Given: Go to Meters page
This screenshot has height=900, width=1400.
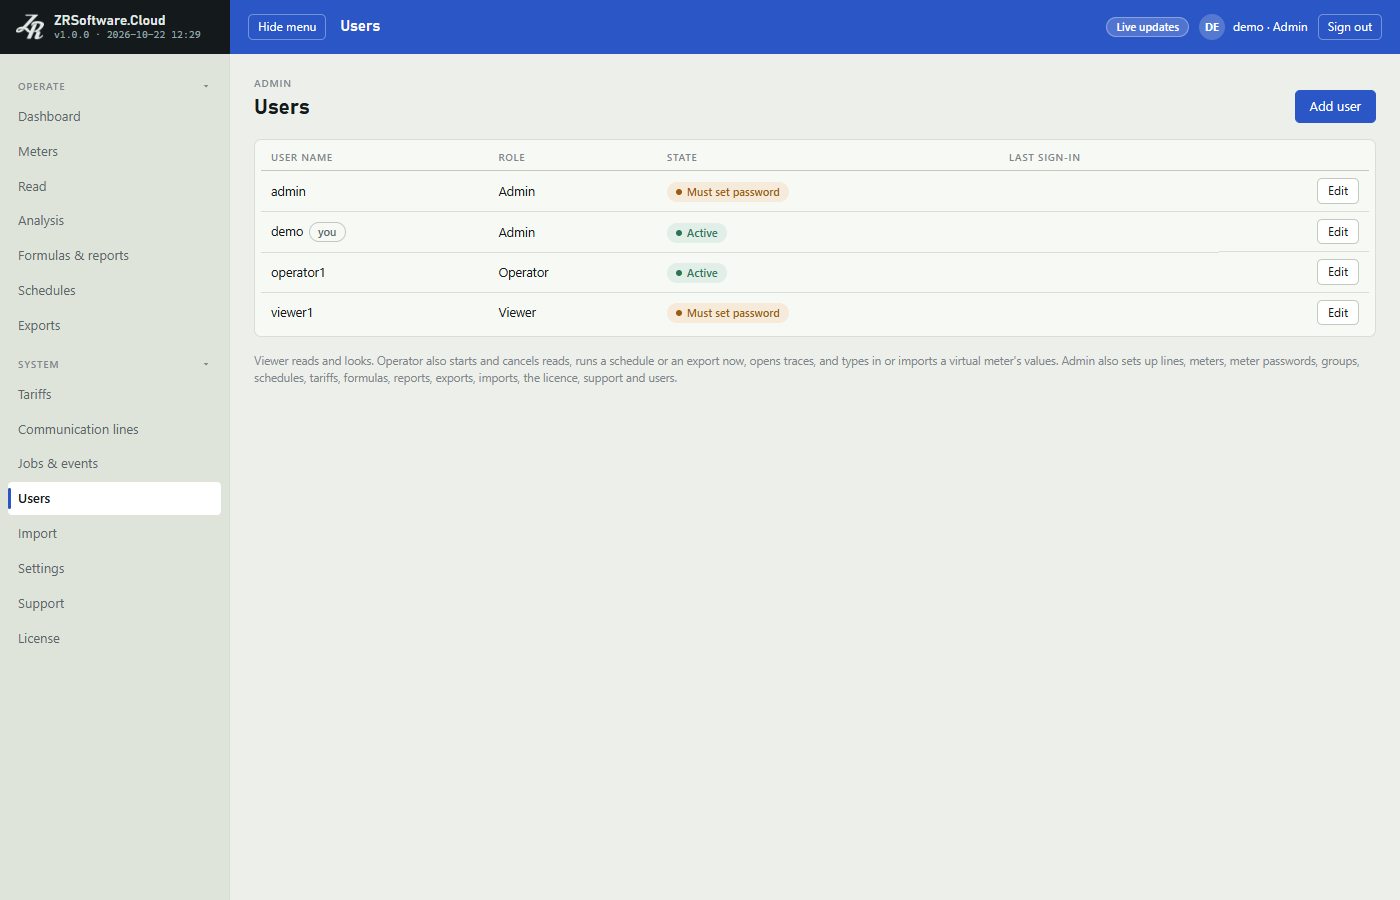Looking at the screenshot, I should point(114,152).
